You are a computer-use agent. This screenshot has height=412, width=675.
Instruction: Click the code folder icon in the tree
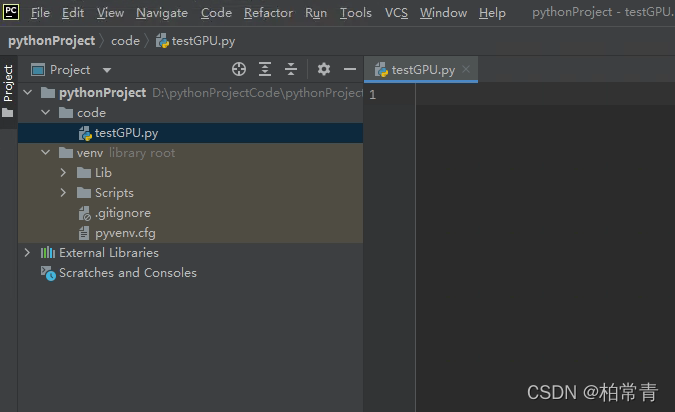pos(66,113)
